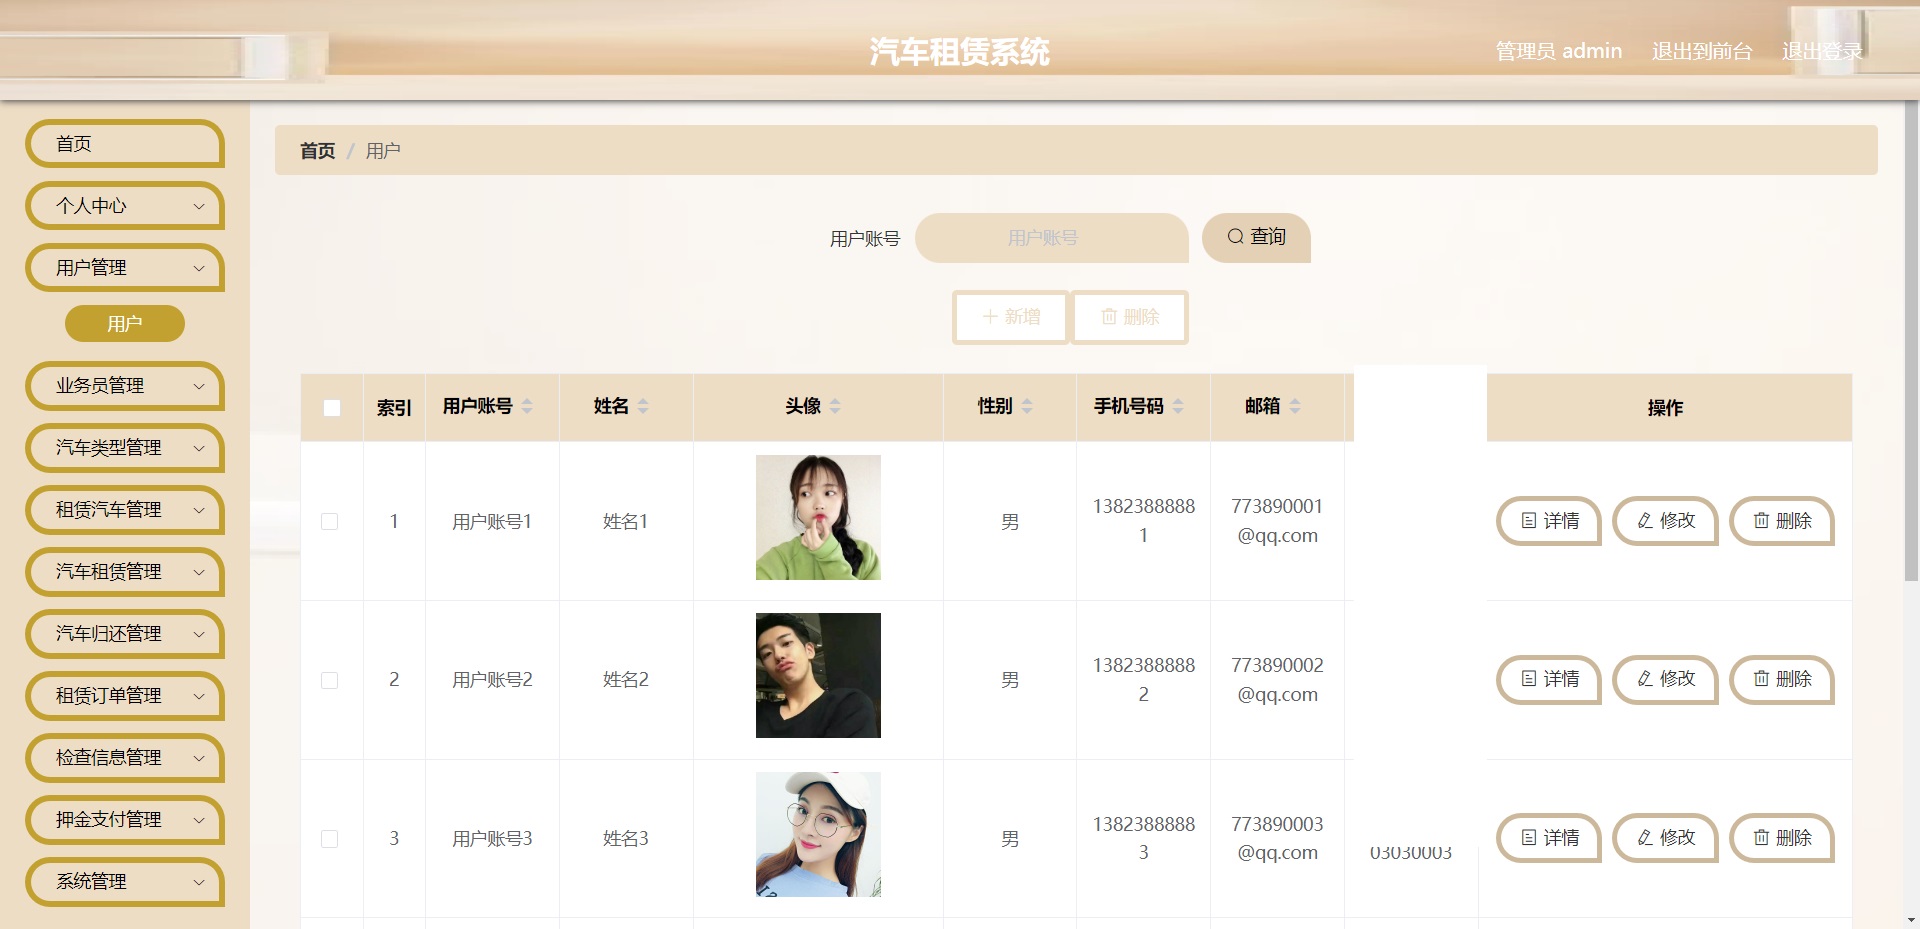This screenshot has height=929, width=1920.
Task: Collapse the 用户管理 menu chevron
Action: [x=199, y=268]
